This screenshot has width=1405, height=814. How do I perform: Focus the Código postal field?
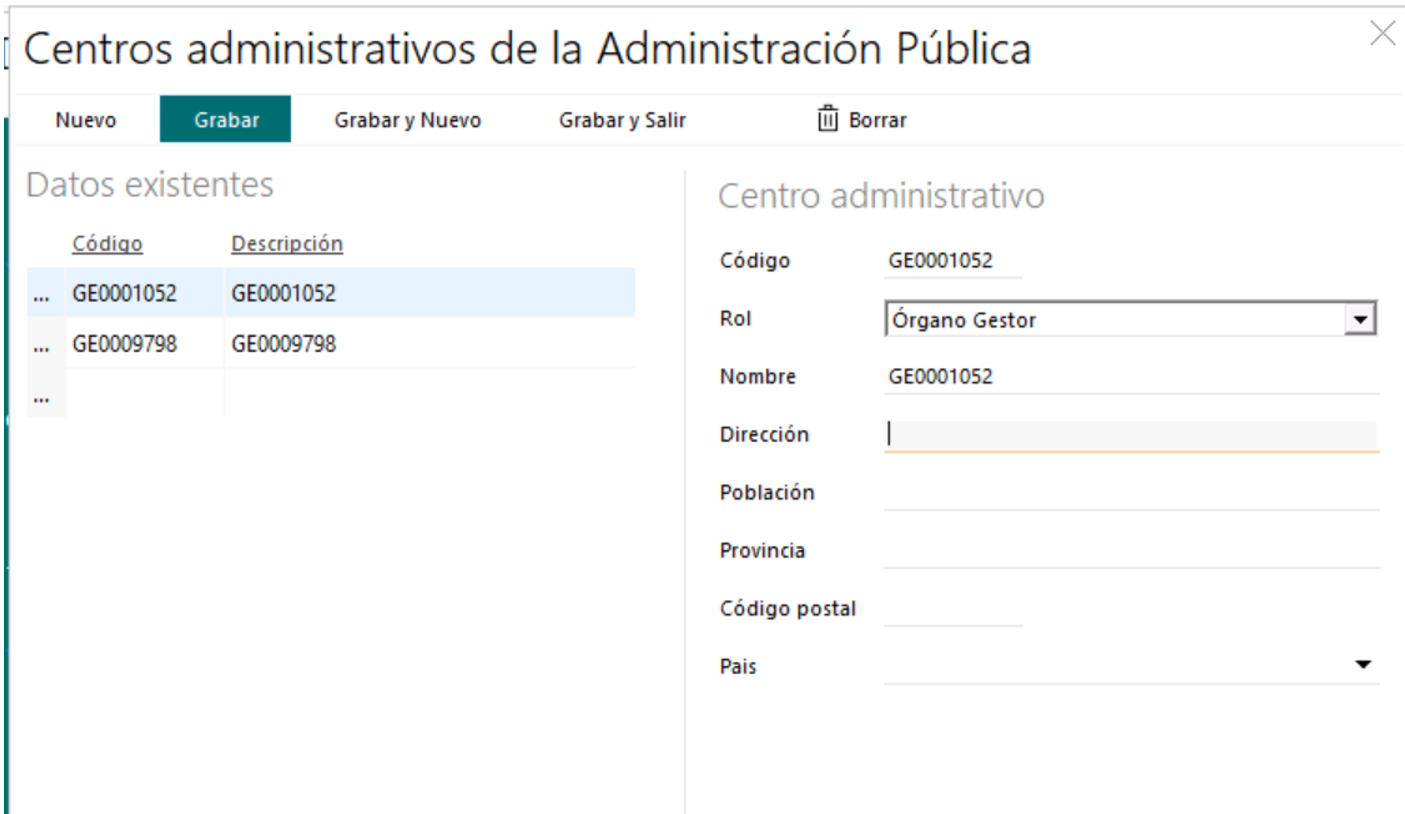click(952, 609)
